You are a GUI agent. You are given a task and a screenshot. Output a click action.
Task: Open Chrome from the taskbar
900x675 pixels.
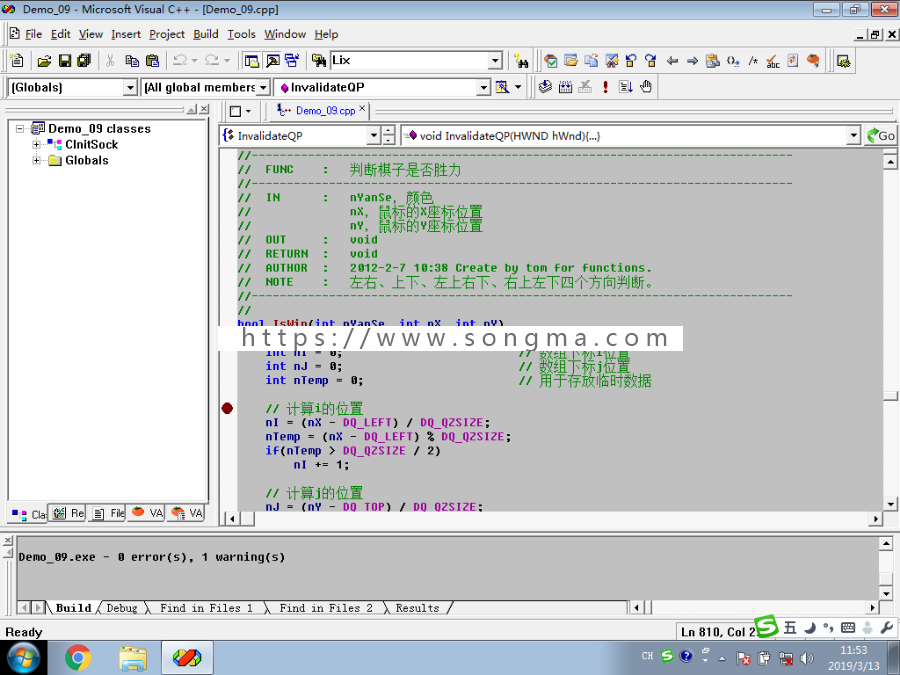click(x=78, y=657)
